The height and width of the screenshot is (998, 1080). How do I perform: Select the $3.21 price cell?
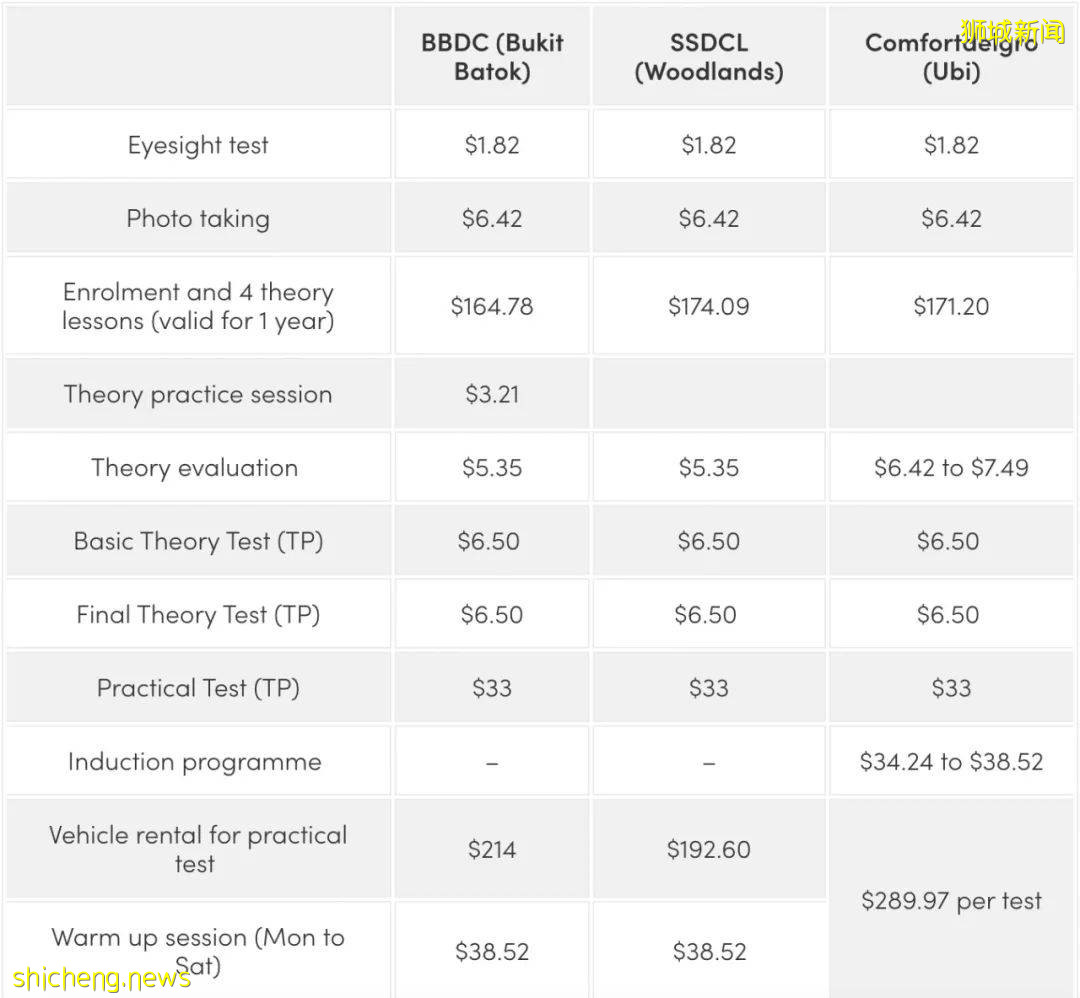coord(492,394)
